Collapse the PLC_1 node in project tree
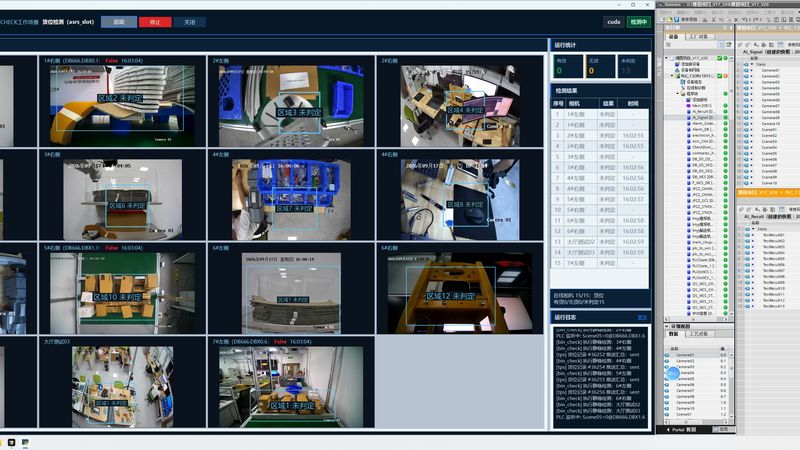800x450 pixels. (x=672, y=76)
